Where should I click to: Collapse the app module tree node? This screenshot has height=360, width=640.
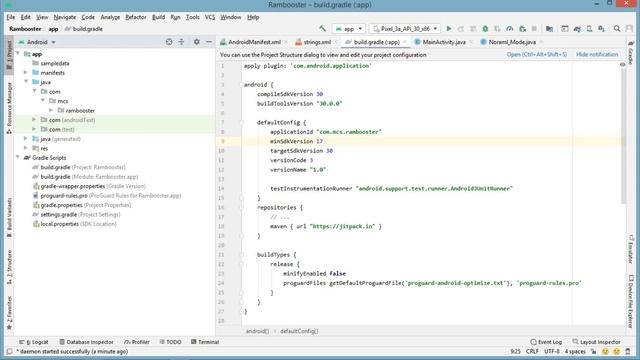(18, 53)
